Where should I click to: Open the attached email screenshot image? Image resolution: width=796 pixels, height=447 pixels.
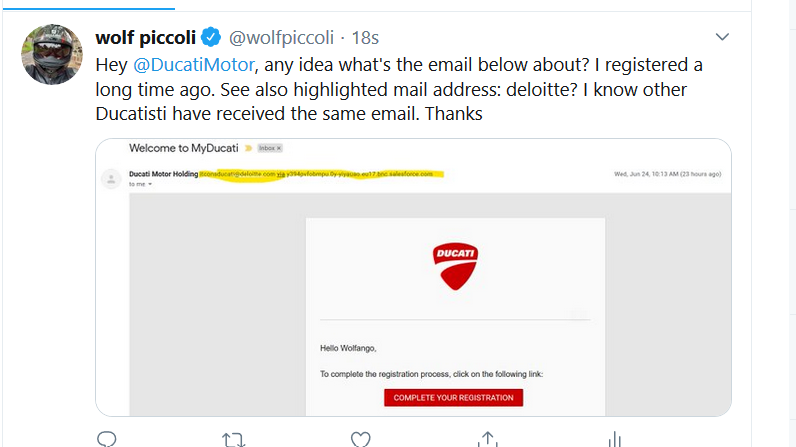(413, 300)
